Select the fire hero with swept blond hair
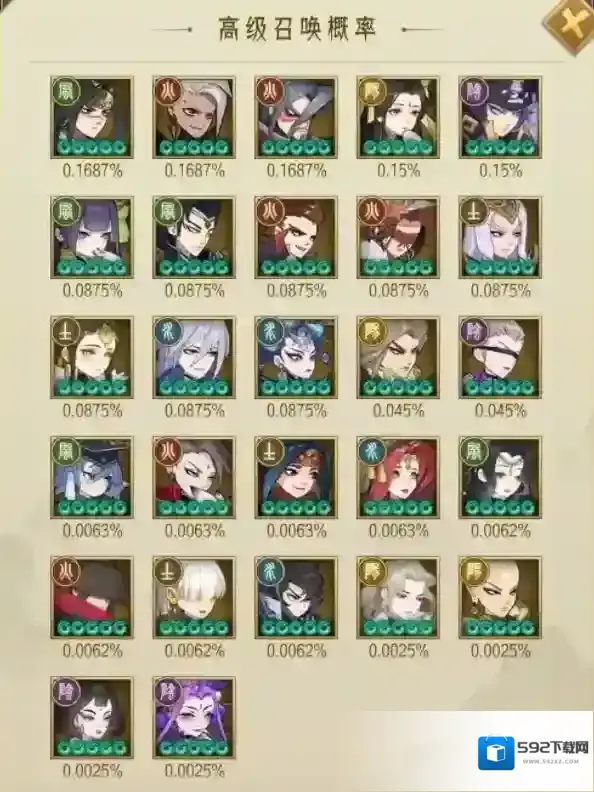594x792 pixels. (x=194, y=118)
